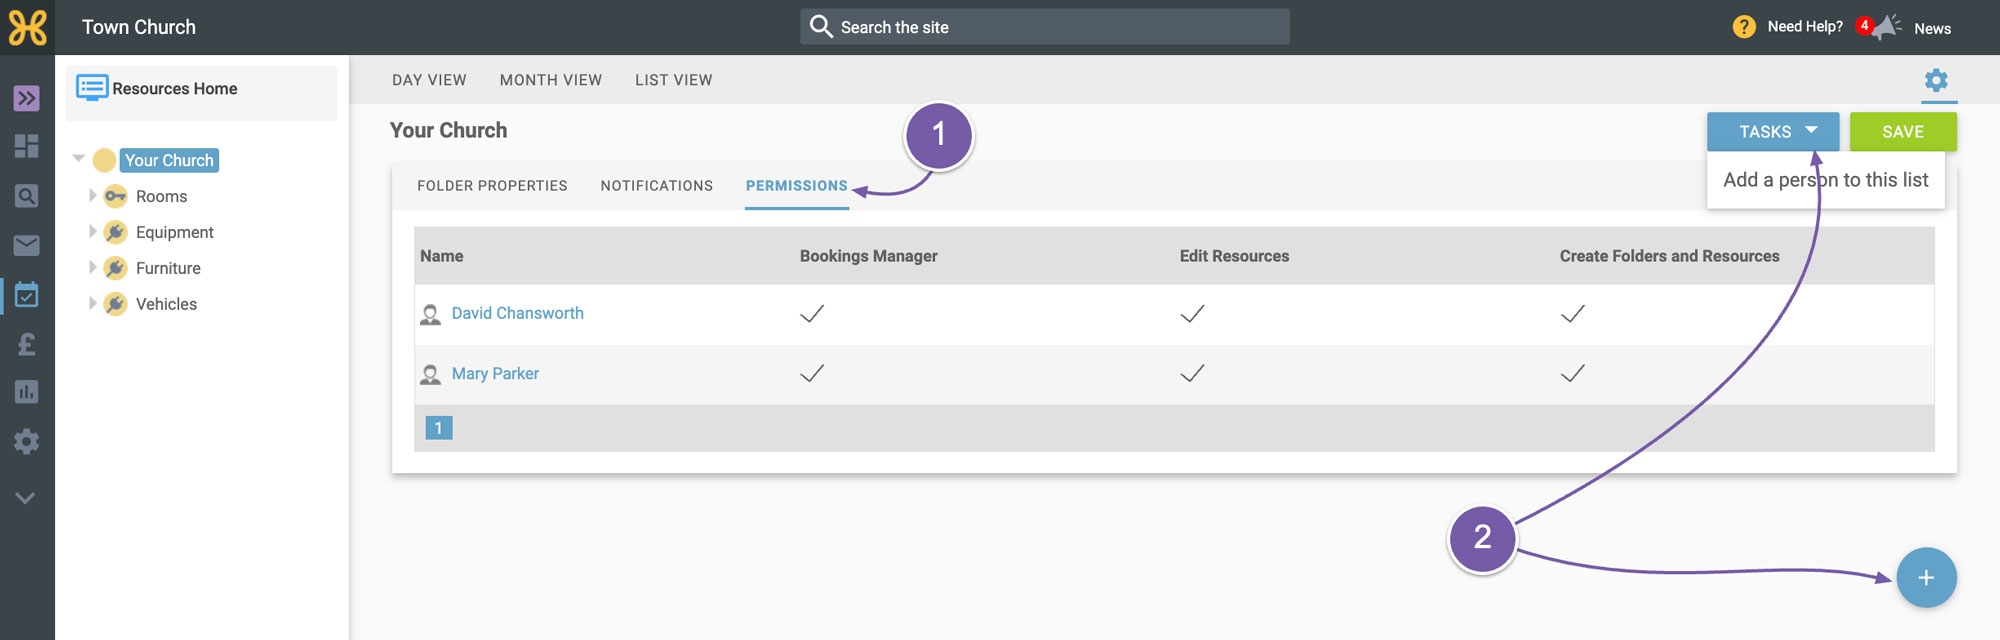Click the Resources Home icon
2000x640 pixels.
coord(92,88)
